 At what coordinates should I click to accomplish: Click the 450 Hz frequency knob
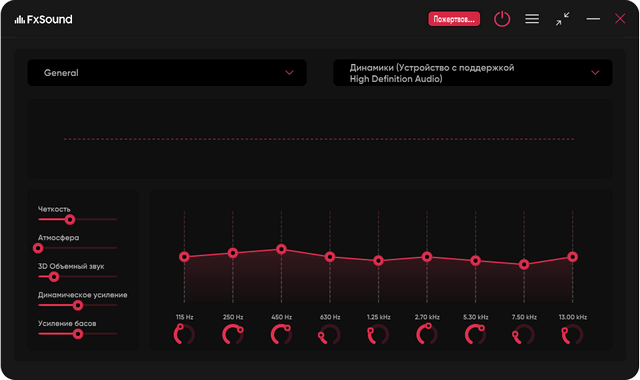pos(281,334)
